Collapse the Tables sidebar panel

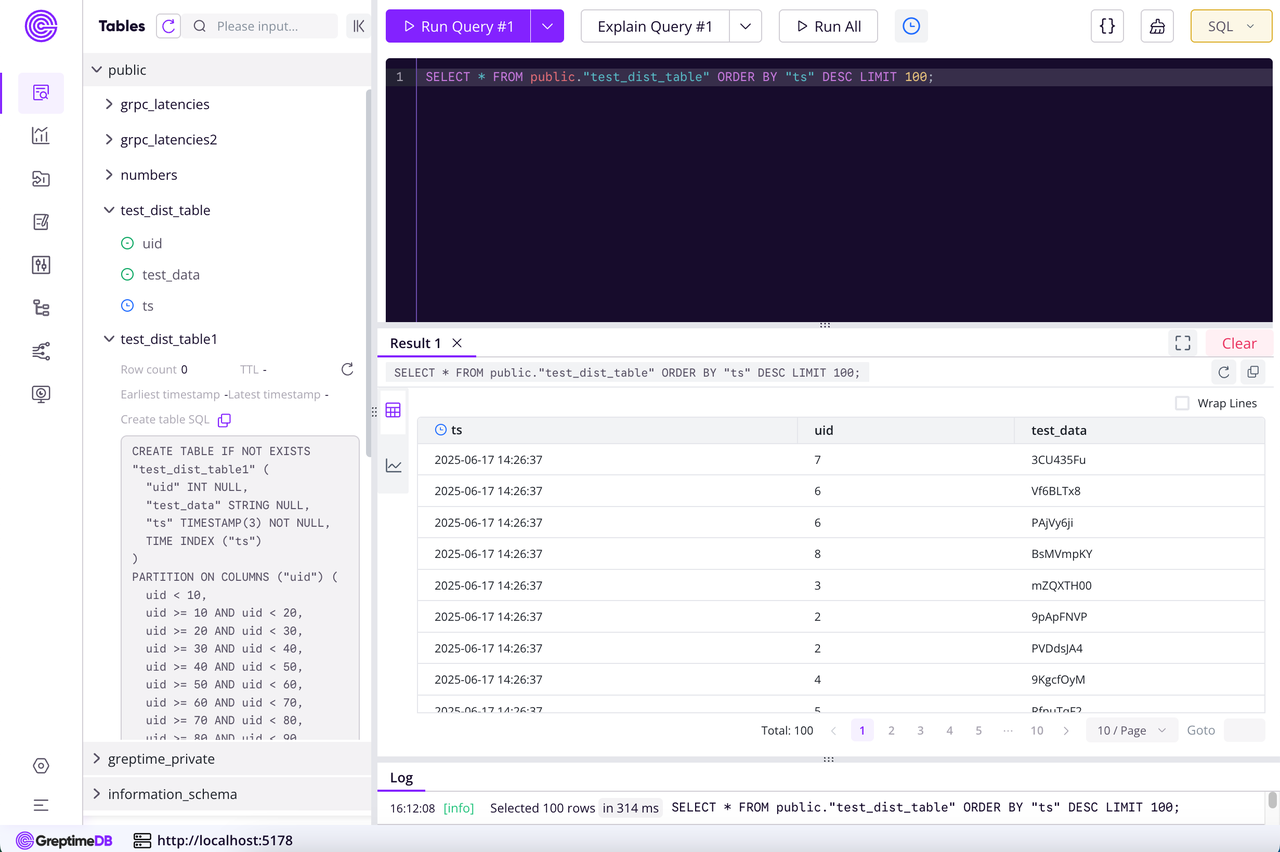coord(358,26)
